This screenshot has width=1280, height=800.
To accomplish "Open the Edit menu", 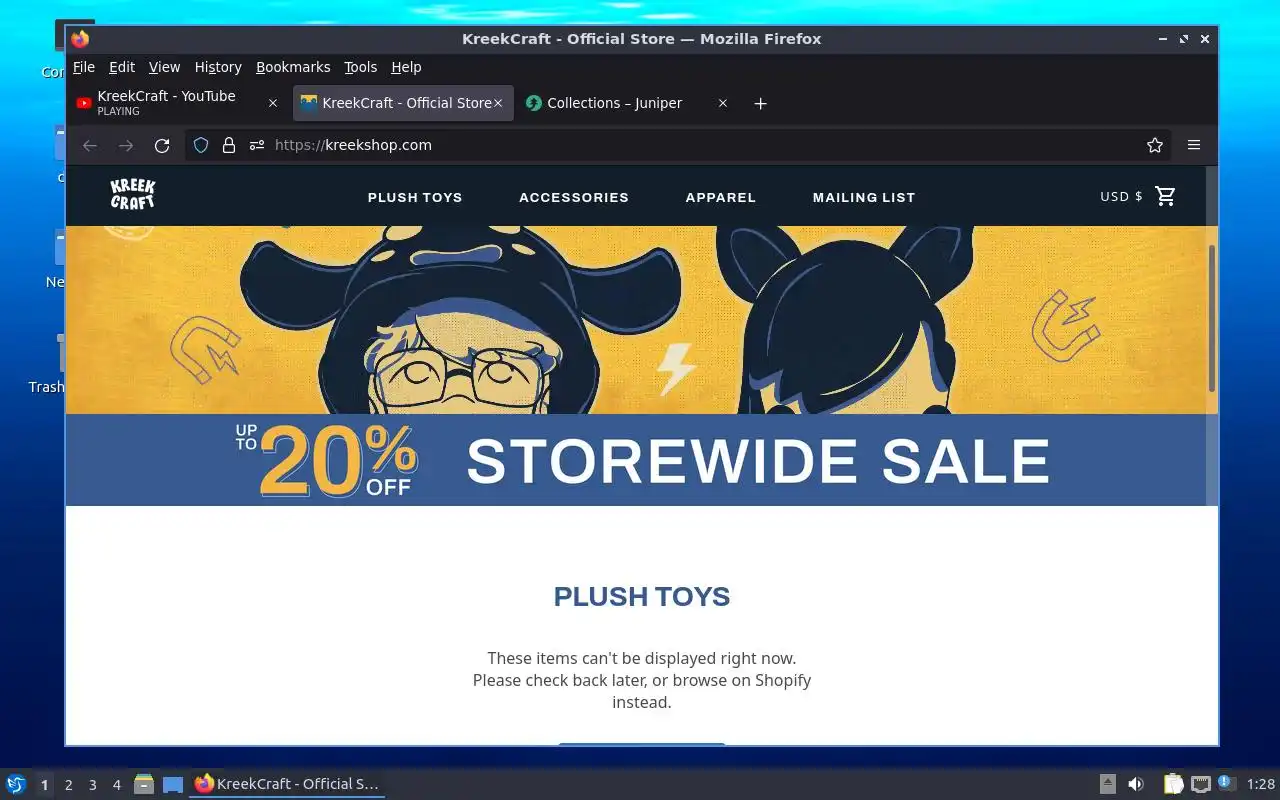I will coord(122,67).
